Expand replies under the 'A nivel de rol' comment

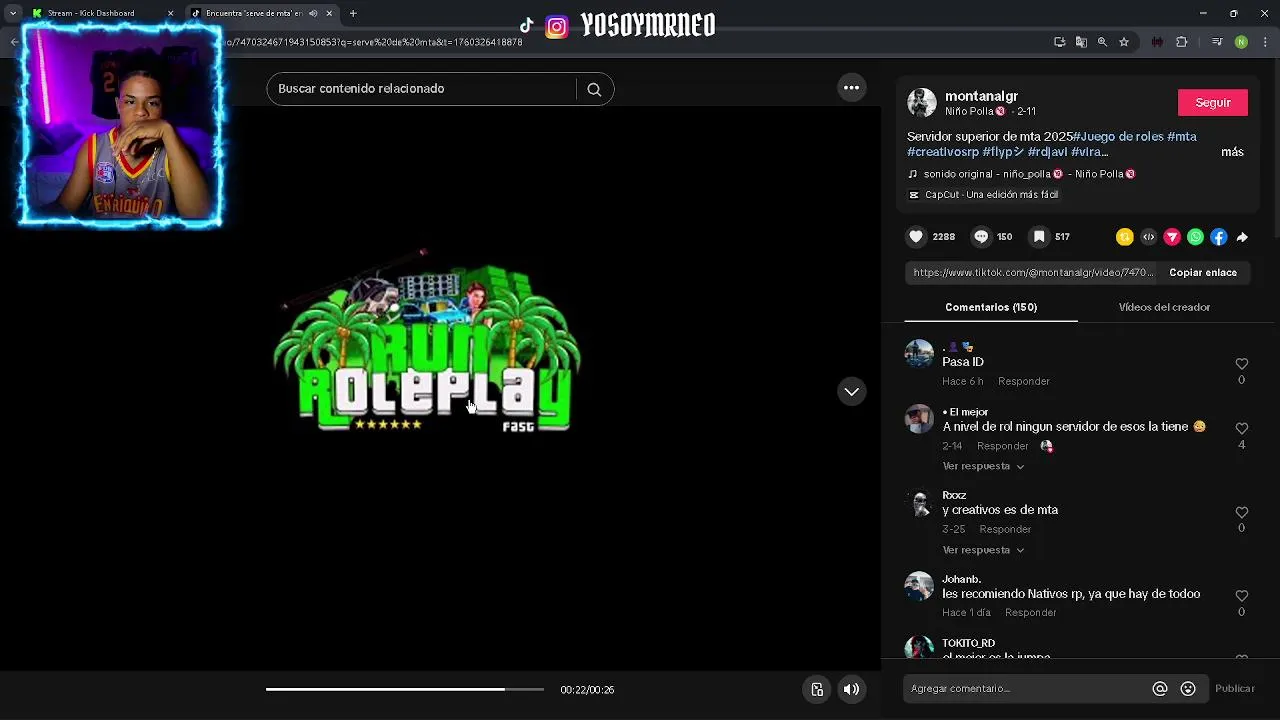point(983,466)
